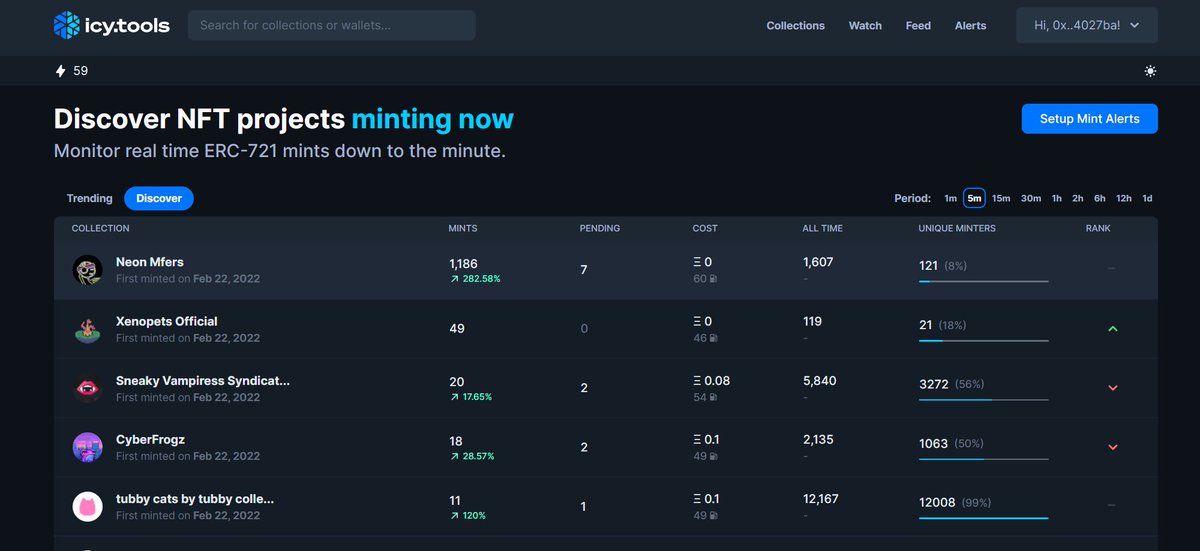Open the tubby cats by tubby colle... link
1200x551 pixels.
tap(195, 499)
